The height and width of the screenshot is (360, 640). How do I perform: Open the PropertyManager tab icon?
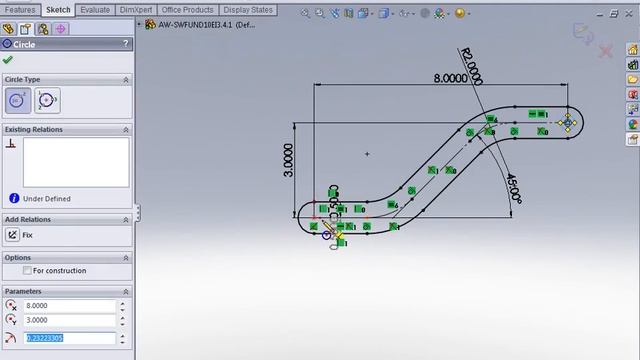26,29
